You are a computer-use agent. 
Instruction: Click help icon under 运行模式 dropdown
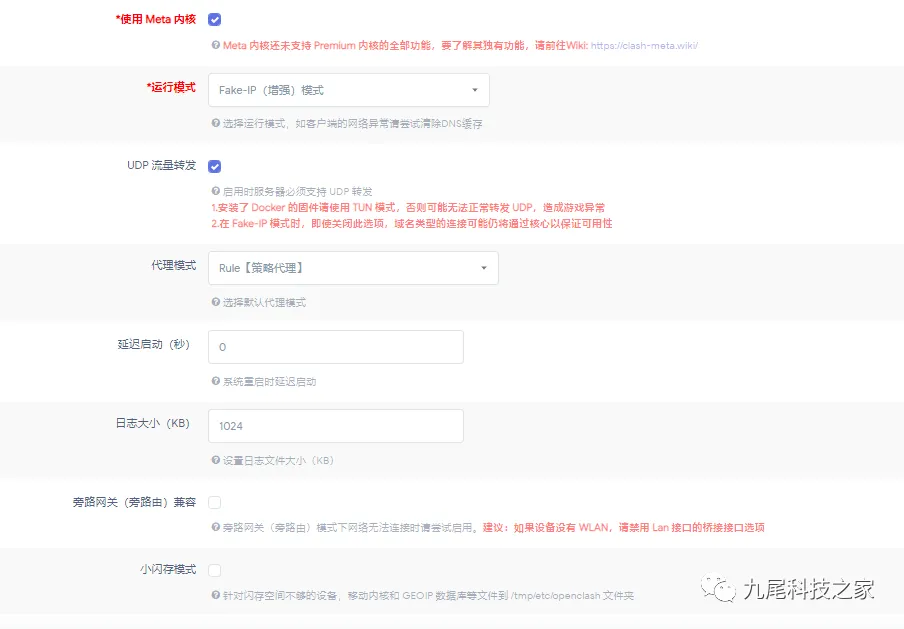coord(215,124)
